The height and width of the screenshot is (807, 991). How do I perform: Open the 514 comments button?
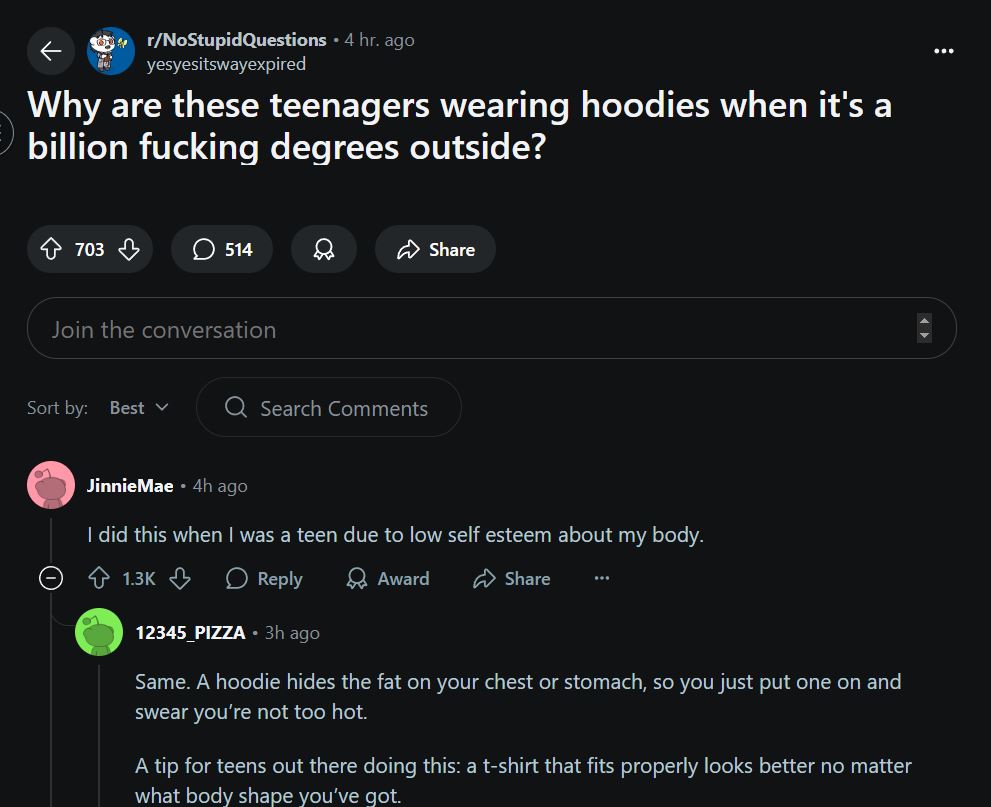(x=222, y=249)
